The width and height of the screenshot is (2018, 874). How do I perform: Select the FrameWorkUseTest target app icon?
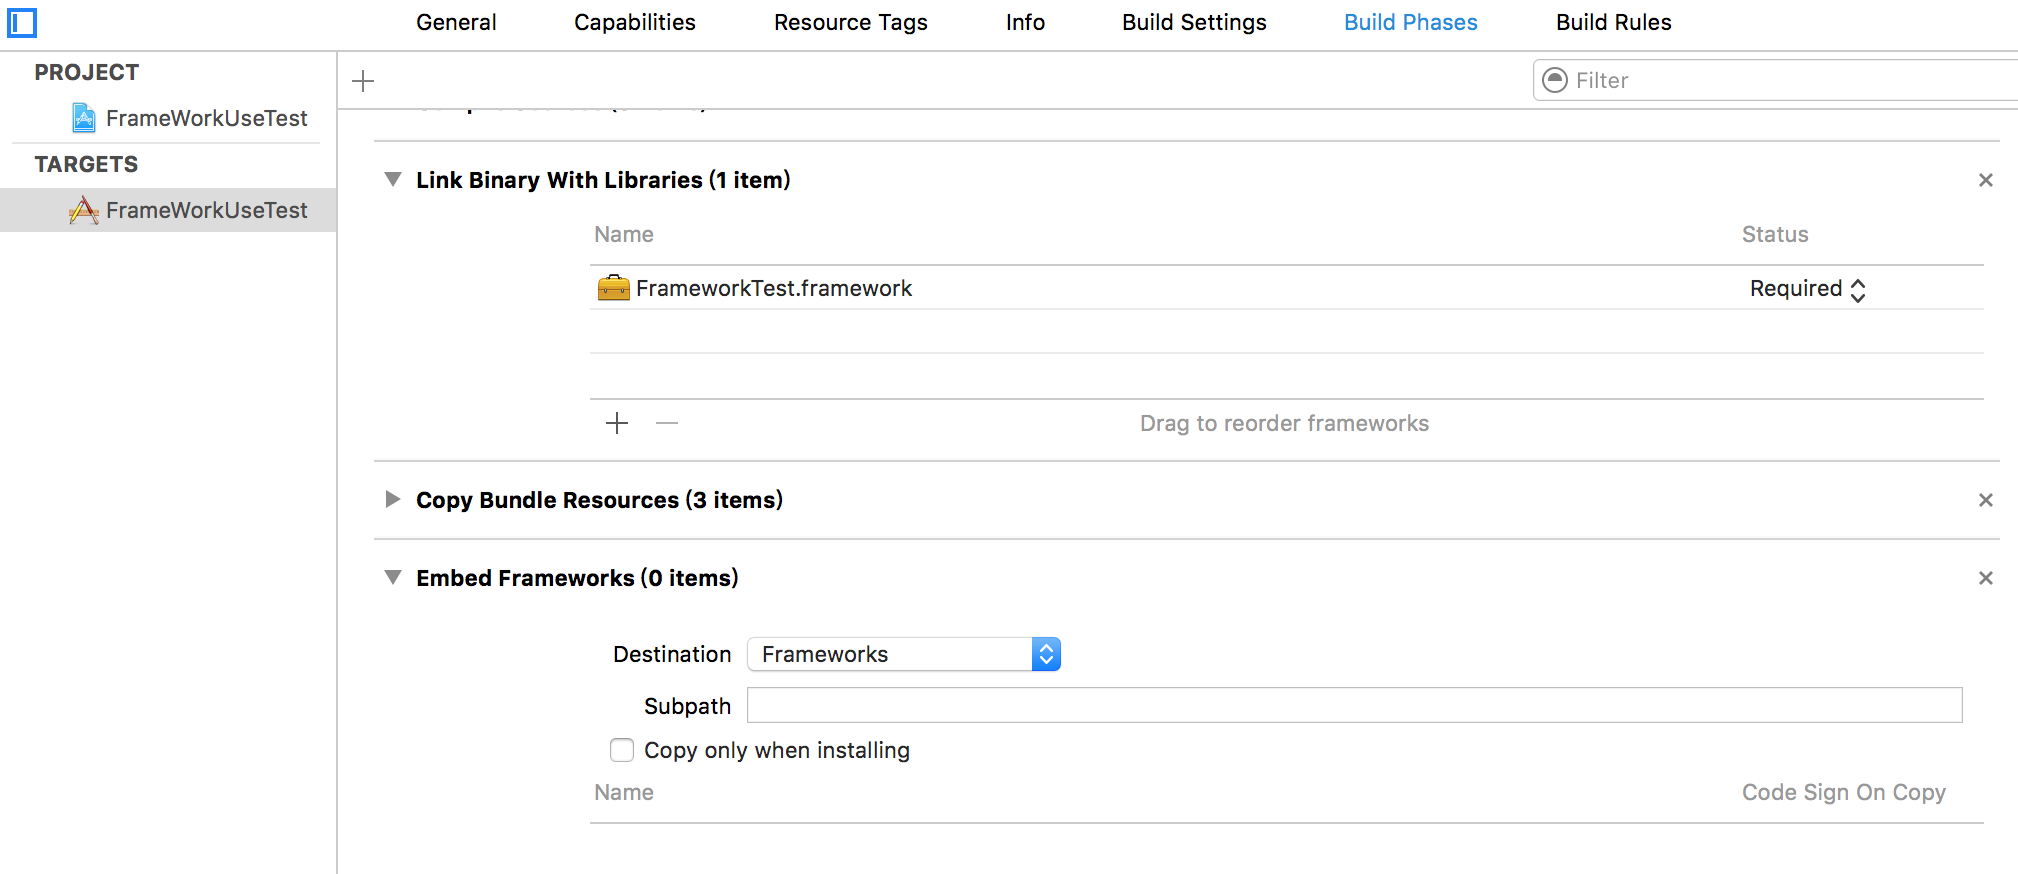coord(84,210)
